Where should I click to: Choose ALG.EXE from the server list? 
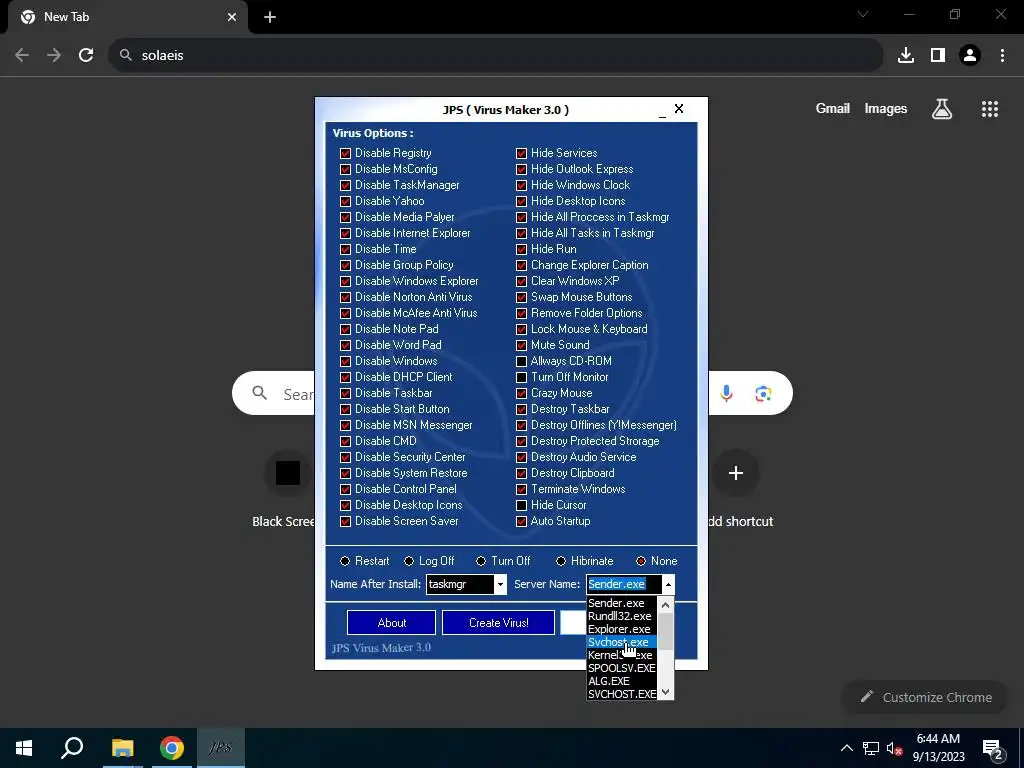pos(621,681)
